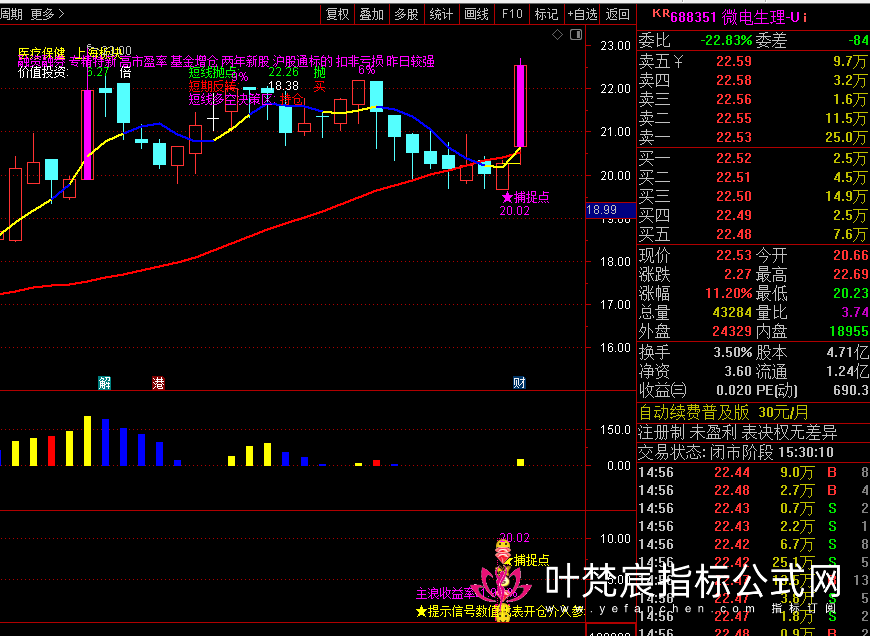
Task: Click the 现价 value 22.53
Action: (x=734, y=255)
